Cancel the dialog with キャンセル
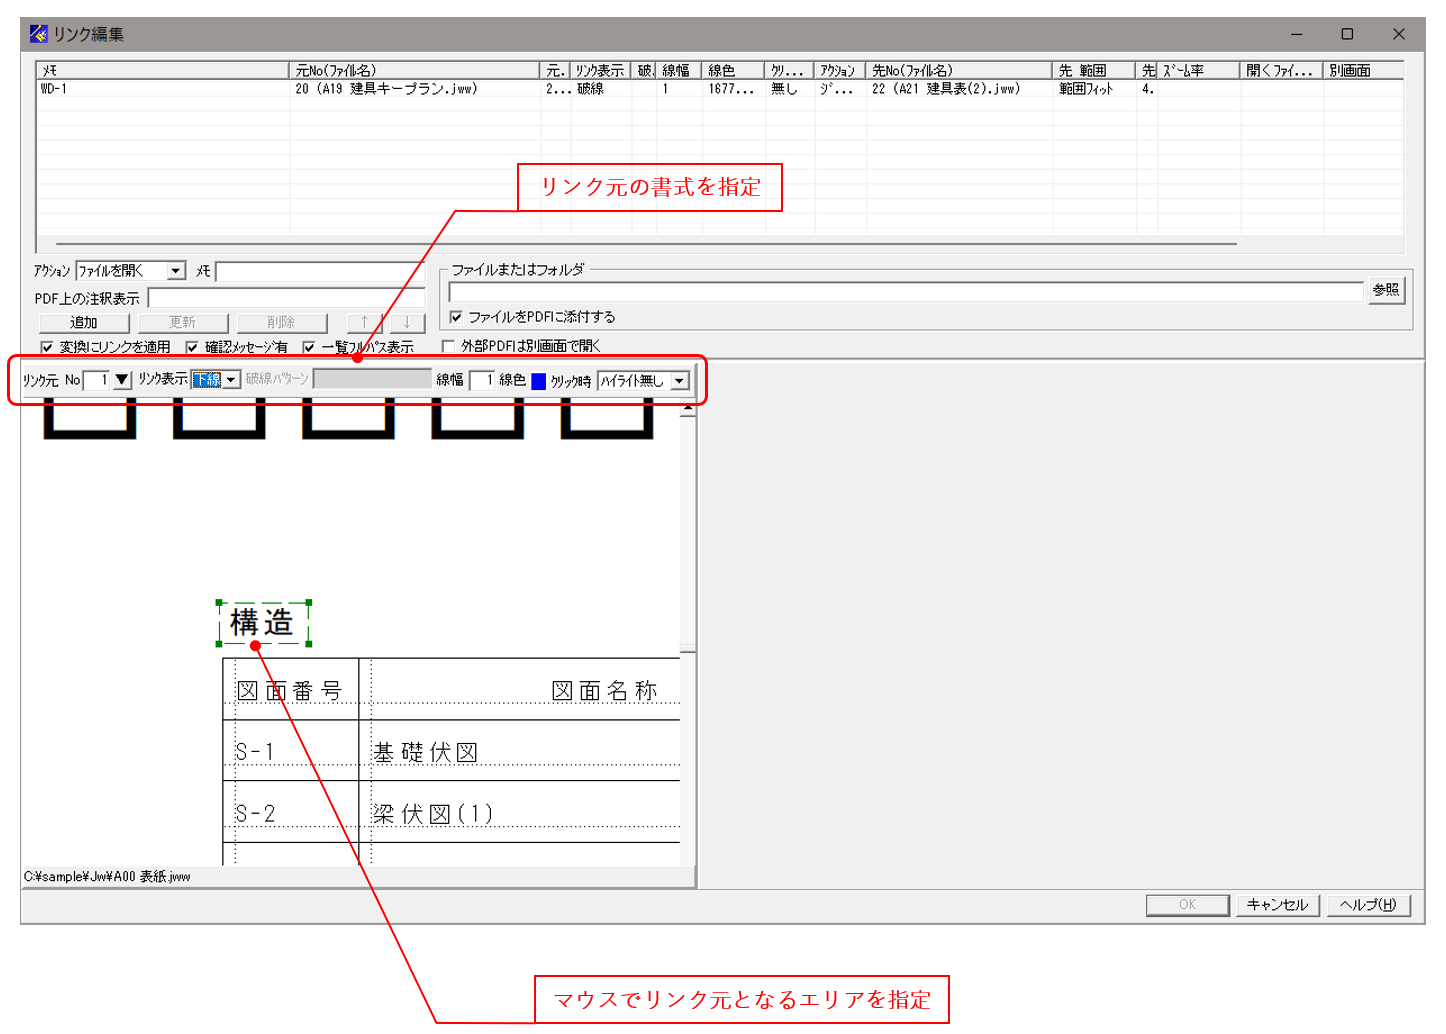1446x1034 pixels. [x=1277, y=904]
